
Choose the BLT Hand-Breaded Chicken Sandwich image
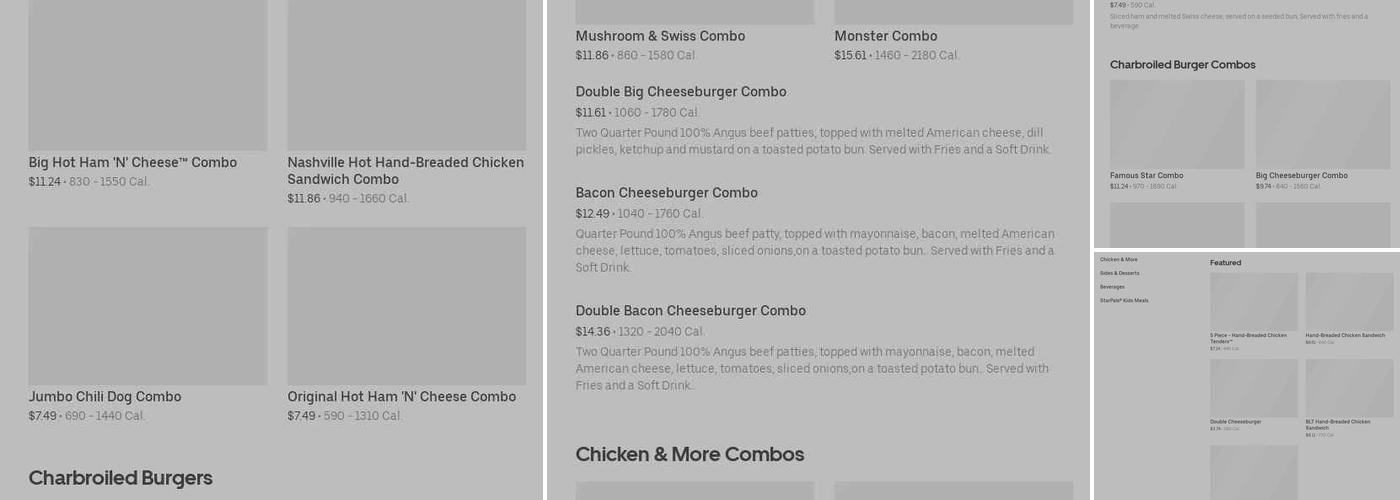(x=1349, y=388)
